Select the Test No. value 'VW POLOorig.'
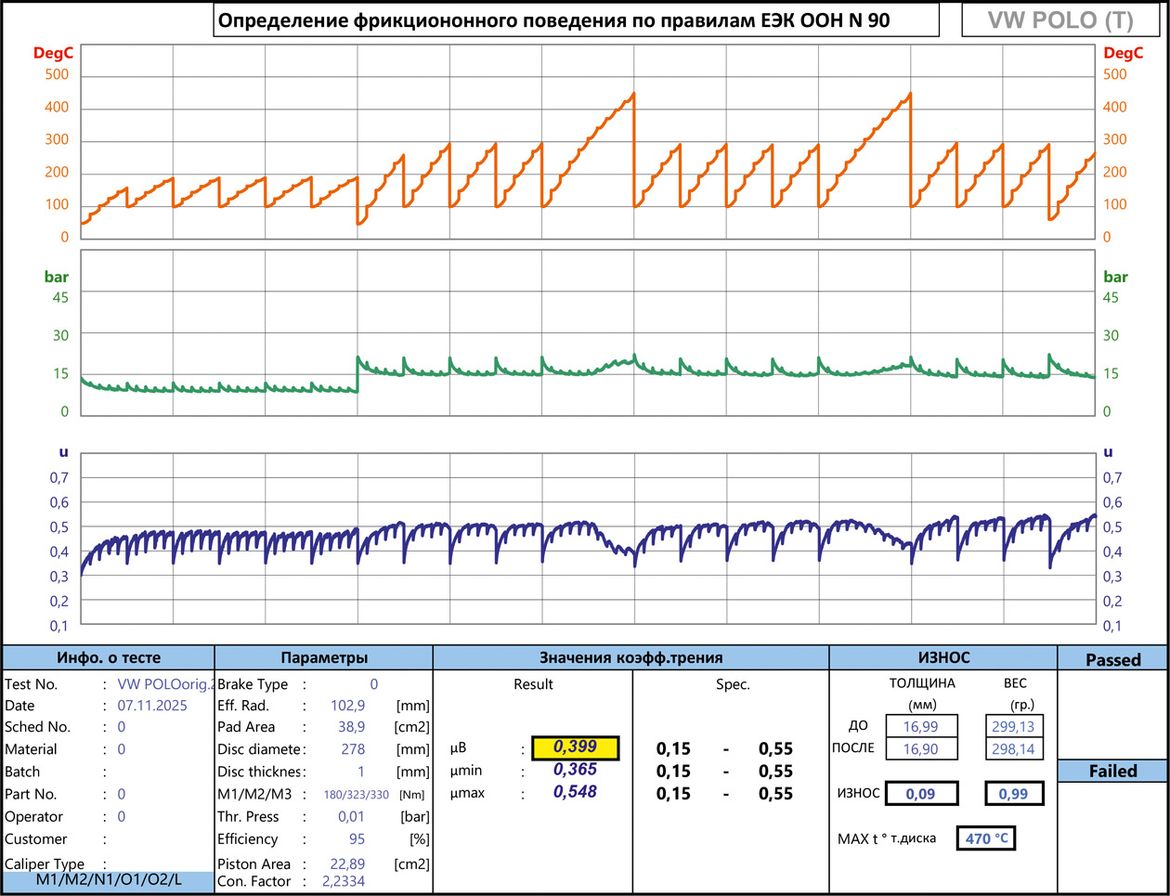 tap(166, 684)
